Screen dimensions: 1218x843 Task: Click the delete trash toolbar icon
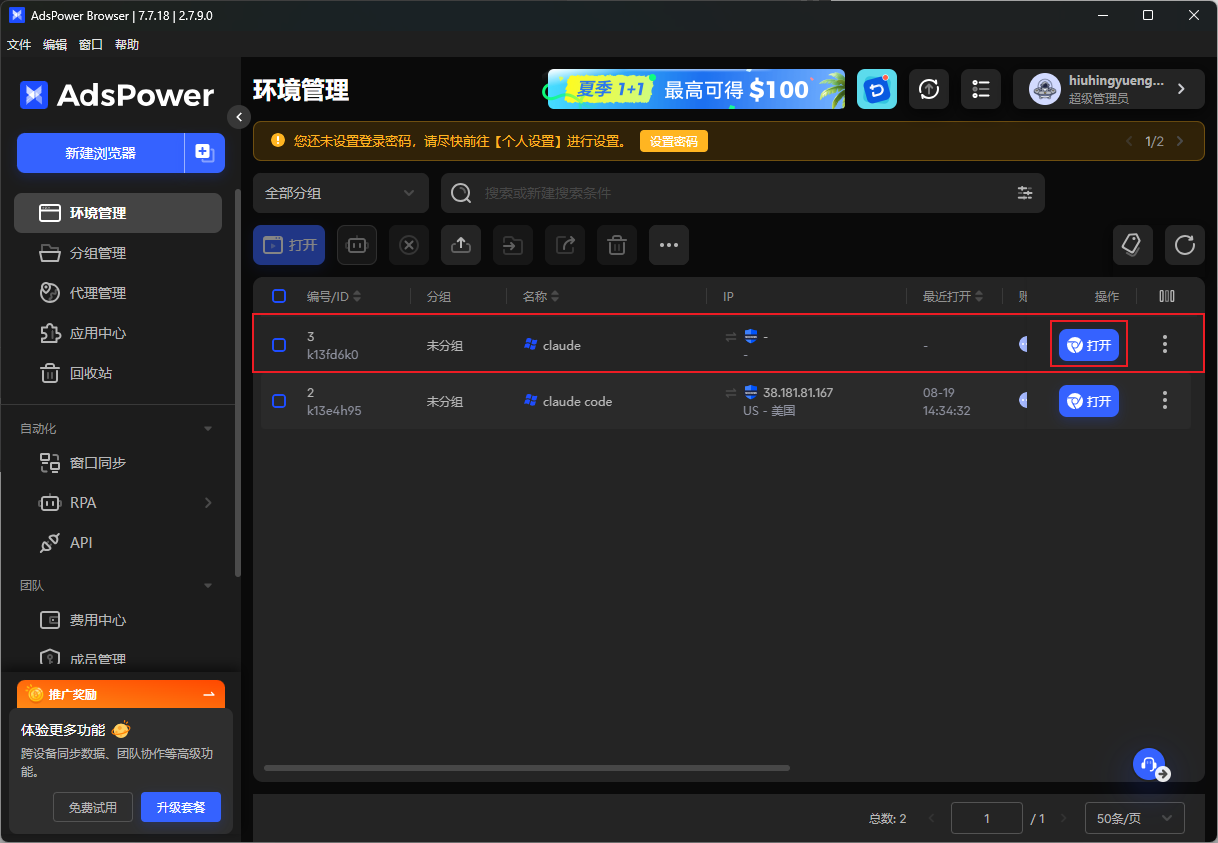coord(617,245)
